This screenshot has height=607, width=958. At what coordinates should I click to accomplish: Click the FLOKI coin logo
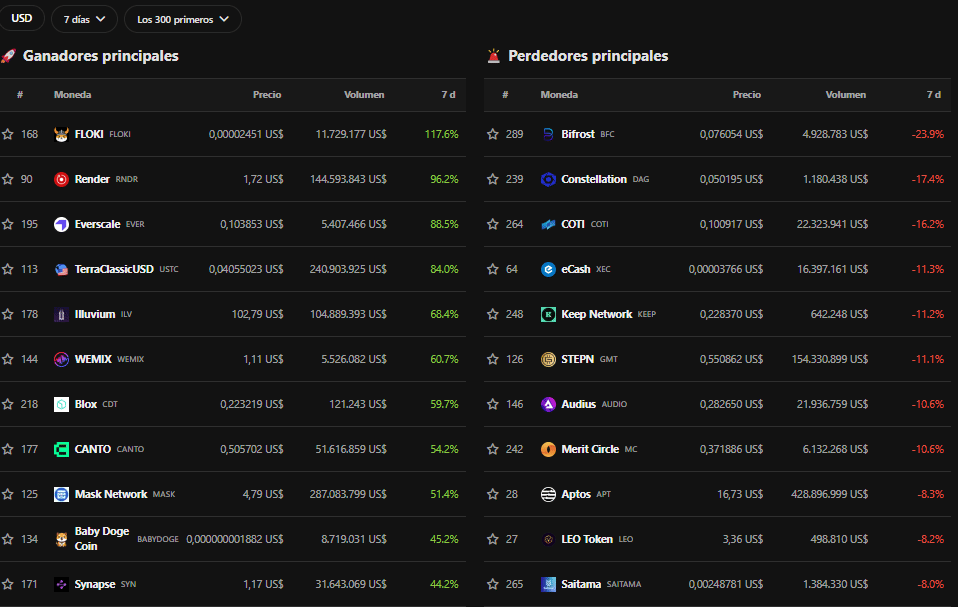(61, 134)
